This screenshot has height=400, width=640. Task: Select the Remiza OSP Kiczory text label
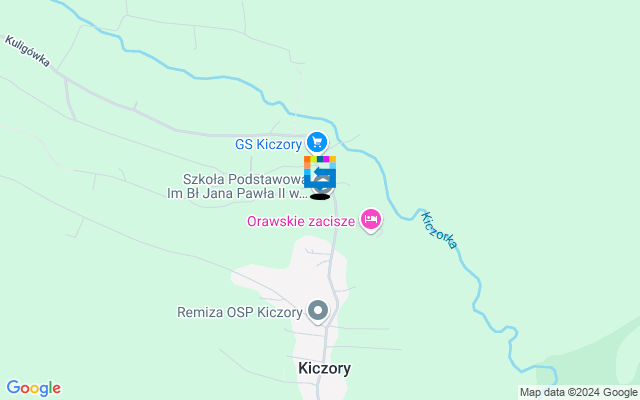tap(240, 312)
